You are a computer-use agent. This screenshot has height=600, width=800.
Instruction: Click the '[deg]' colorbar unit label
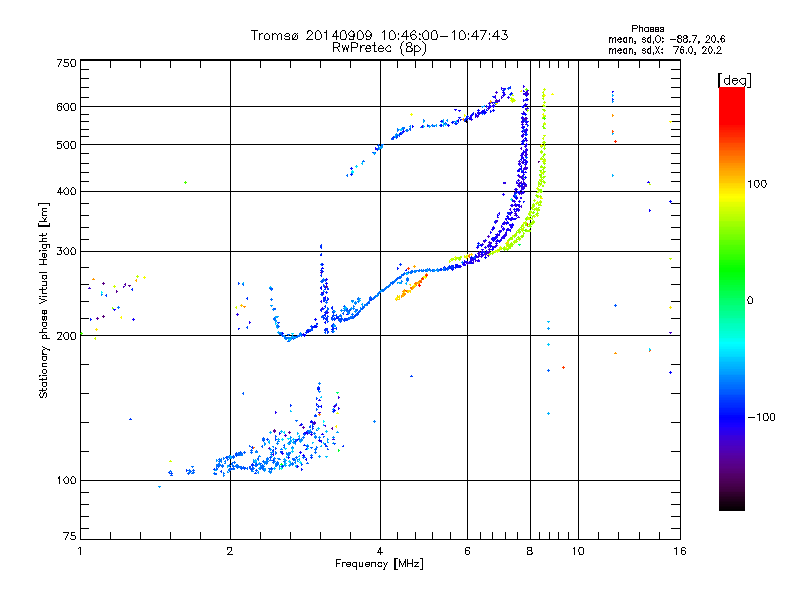tap(734, 80)
